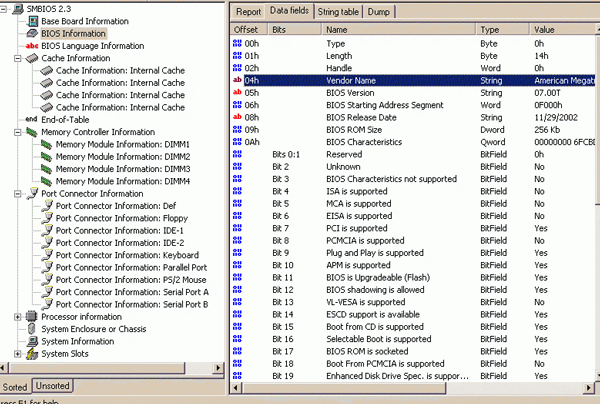Click the System Enclosure or Chassis icon
600x404 pixels.
(x=31, y=328)
